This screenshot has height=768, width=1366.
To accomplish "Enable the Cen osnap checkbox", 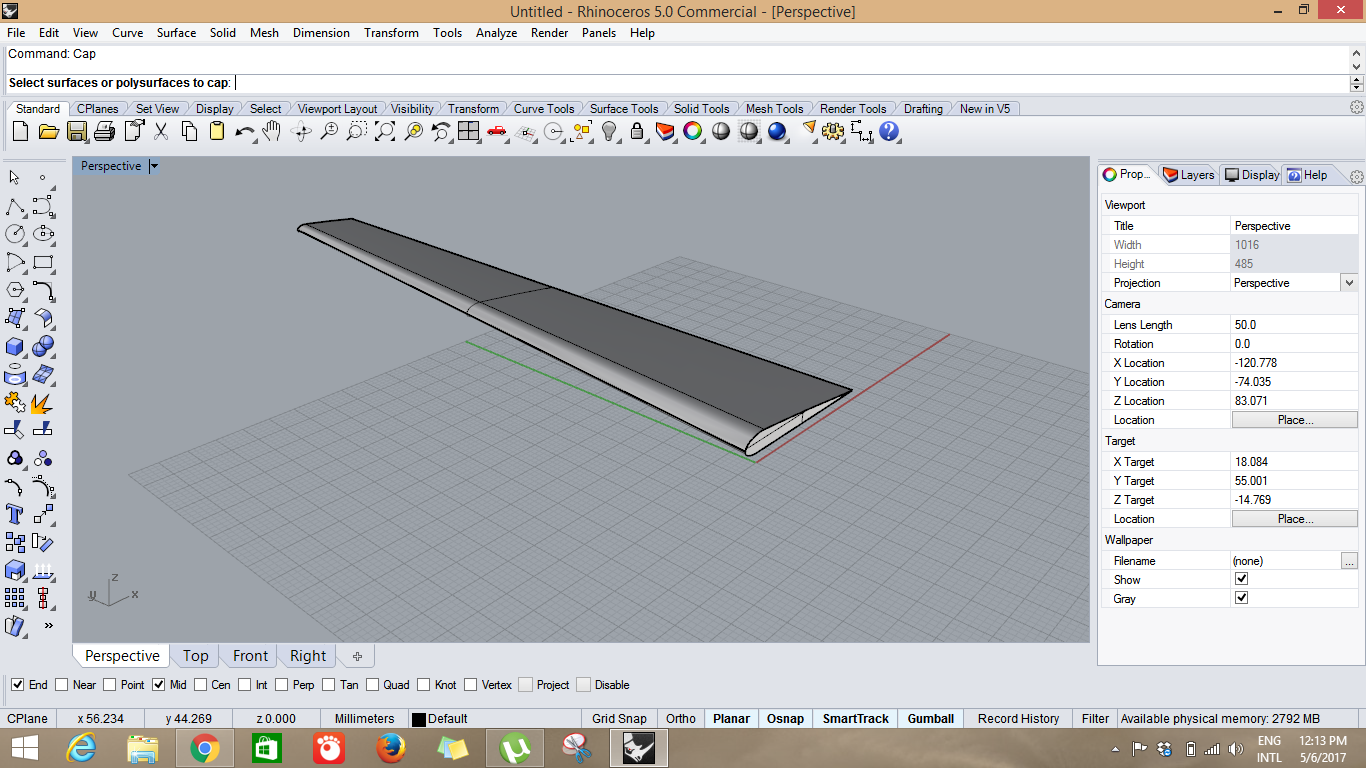I will coord(200,685).
